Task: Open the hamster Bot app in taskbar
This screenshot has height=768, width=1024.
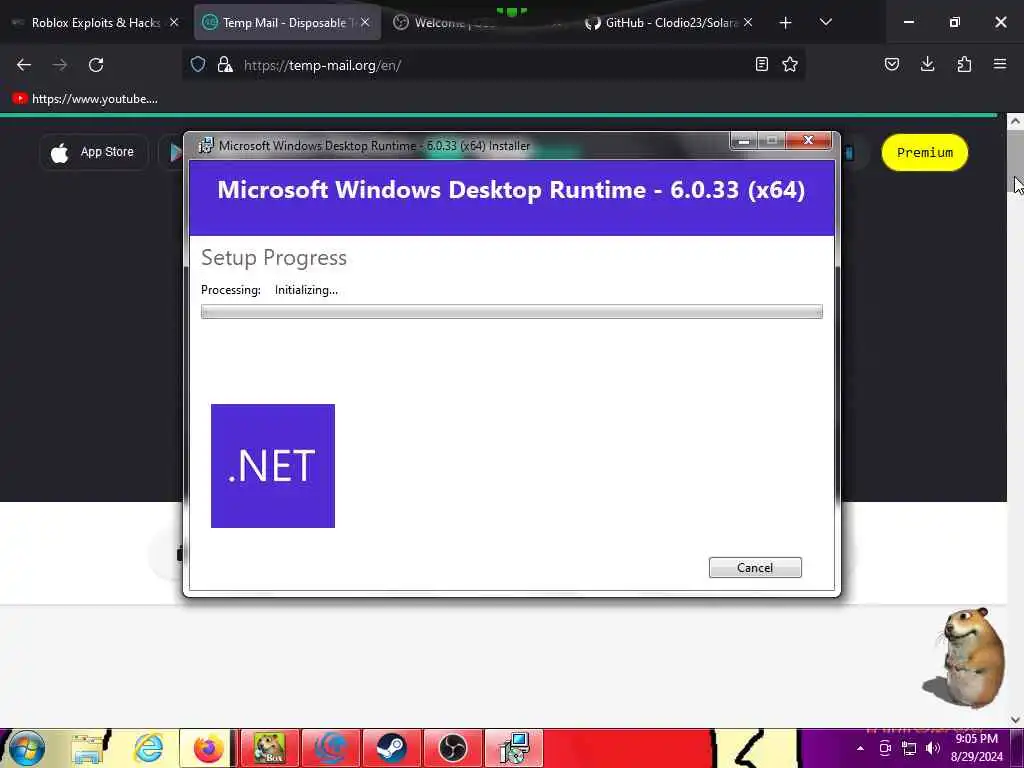Action: pos(270,748)
